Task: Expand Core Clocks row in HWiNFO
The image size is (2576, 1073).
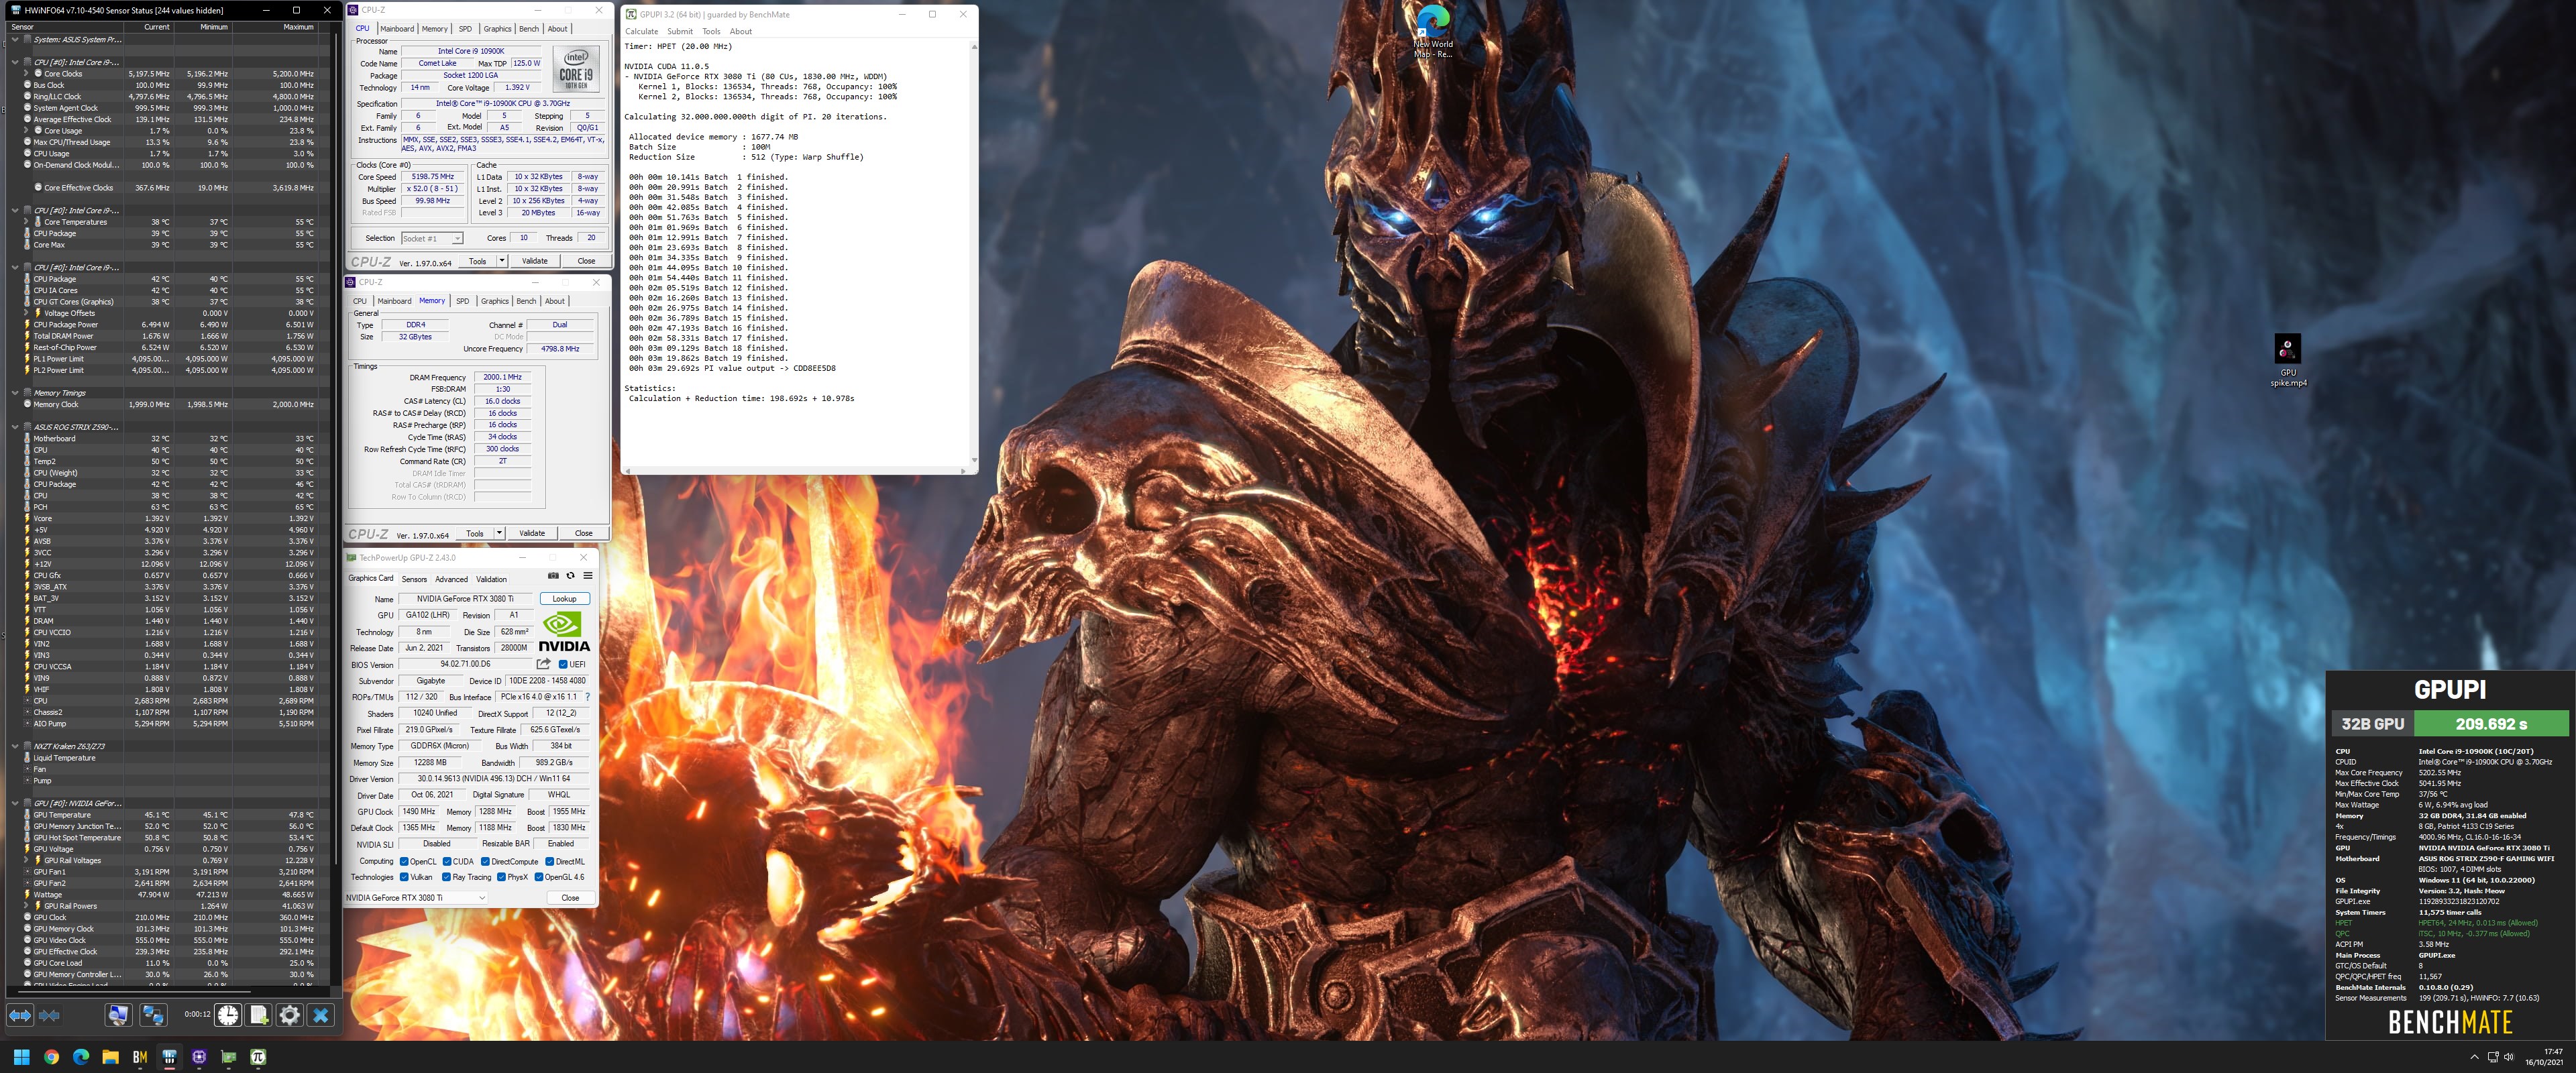Action: [x=27, y=73]
